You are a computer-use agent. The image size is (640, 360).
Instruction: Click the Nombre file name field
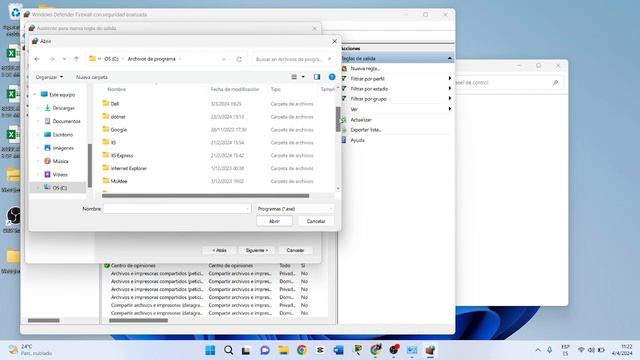coord(177,209)
